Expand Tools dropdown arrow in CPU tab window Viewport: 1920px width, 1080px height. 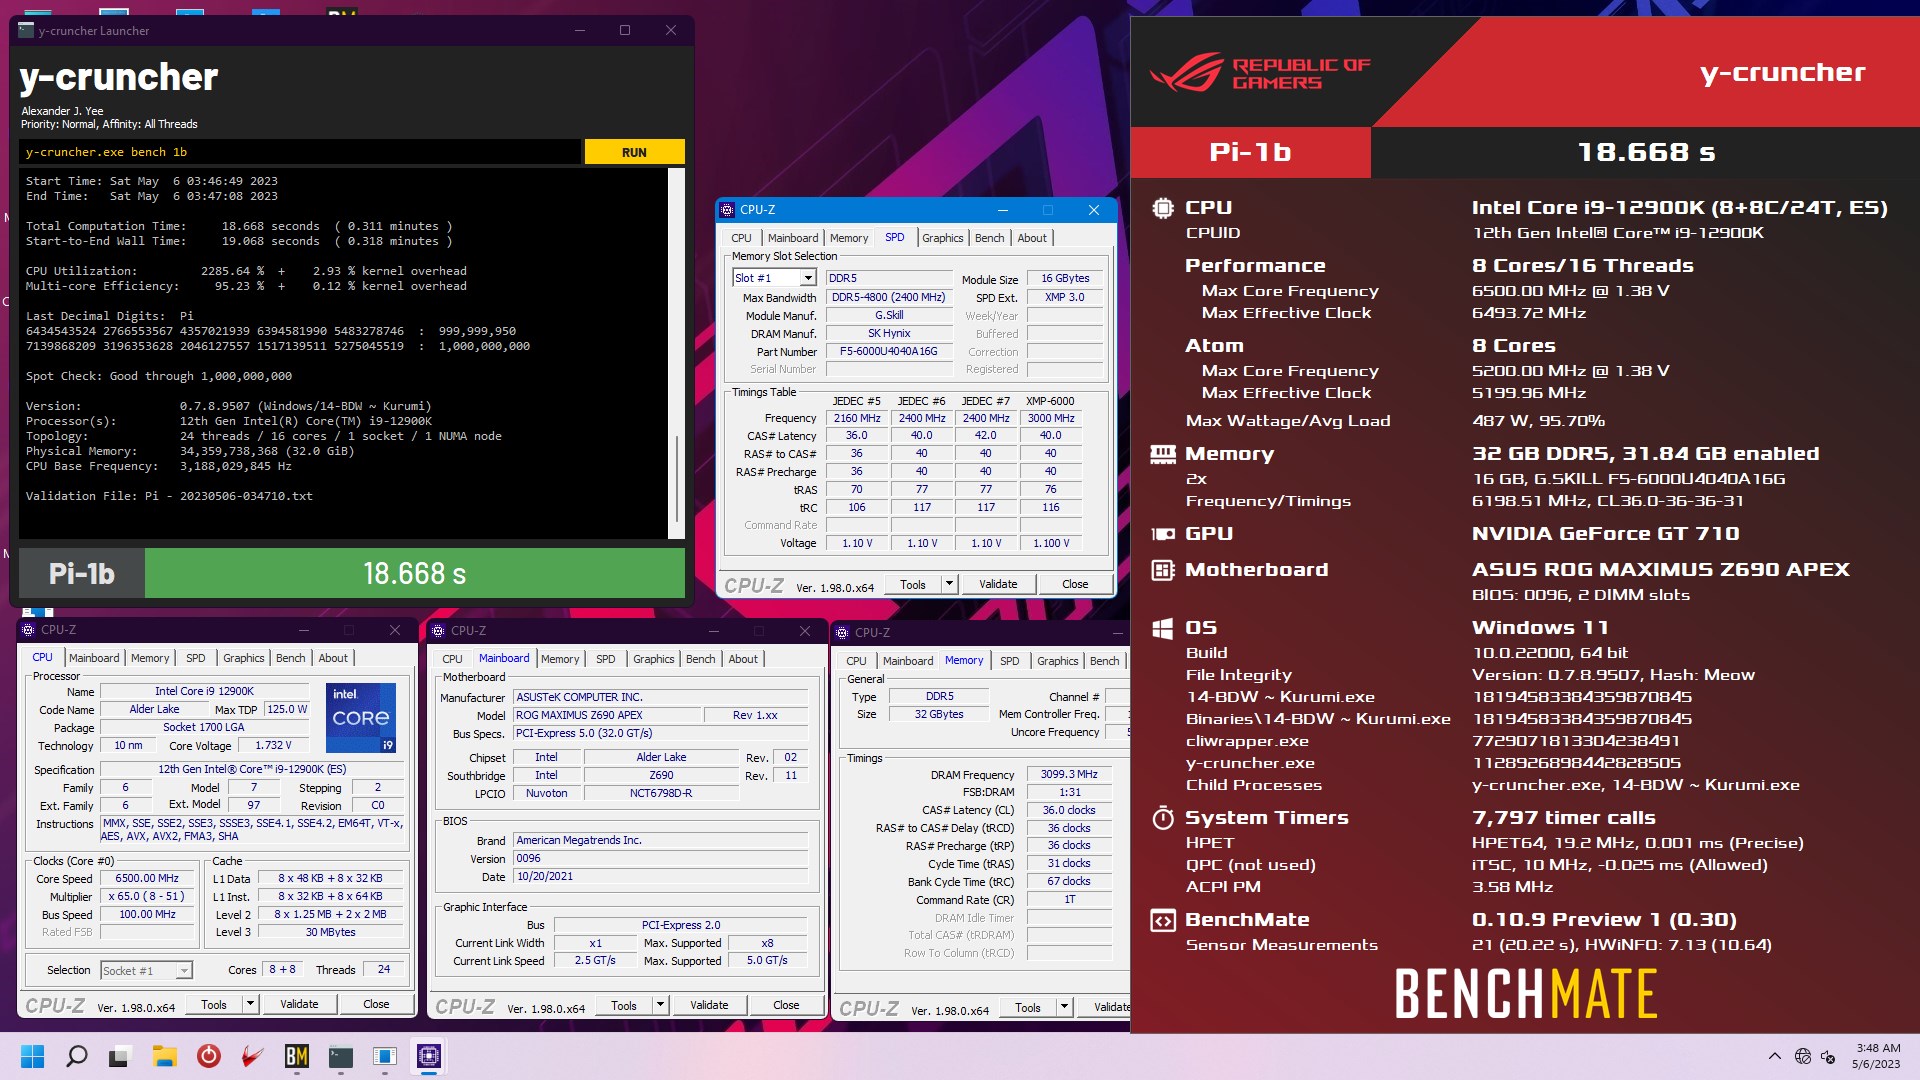(250, 1004)
